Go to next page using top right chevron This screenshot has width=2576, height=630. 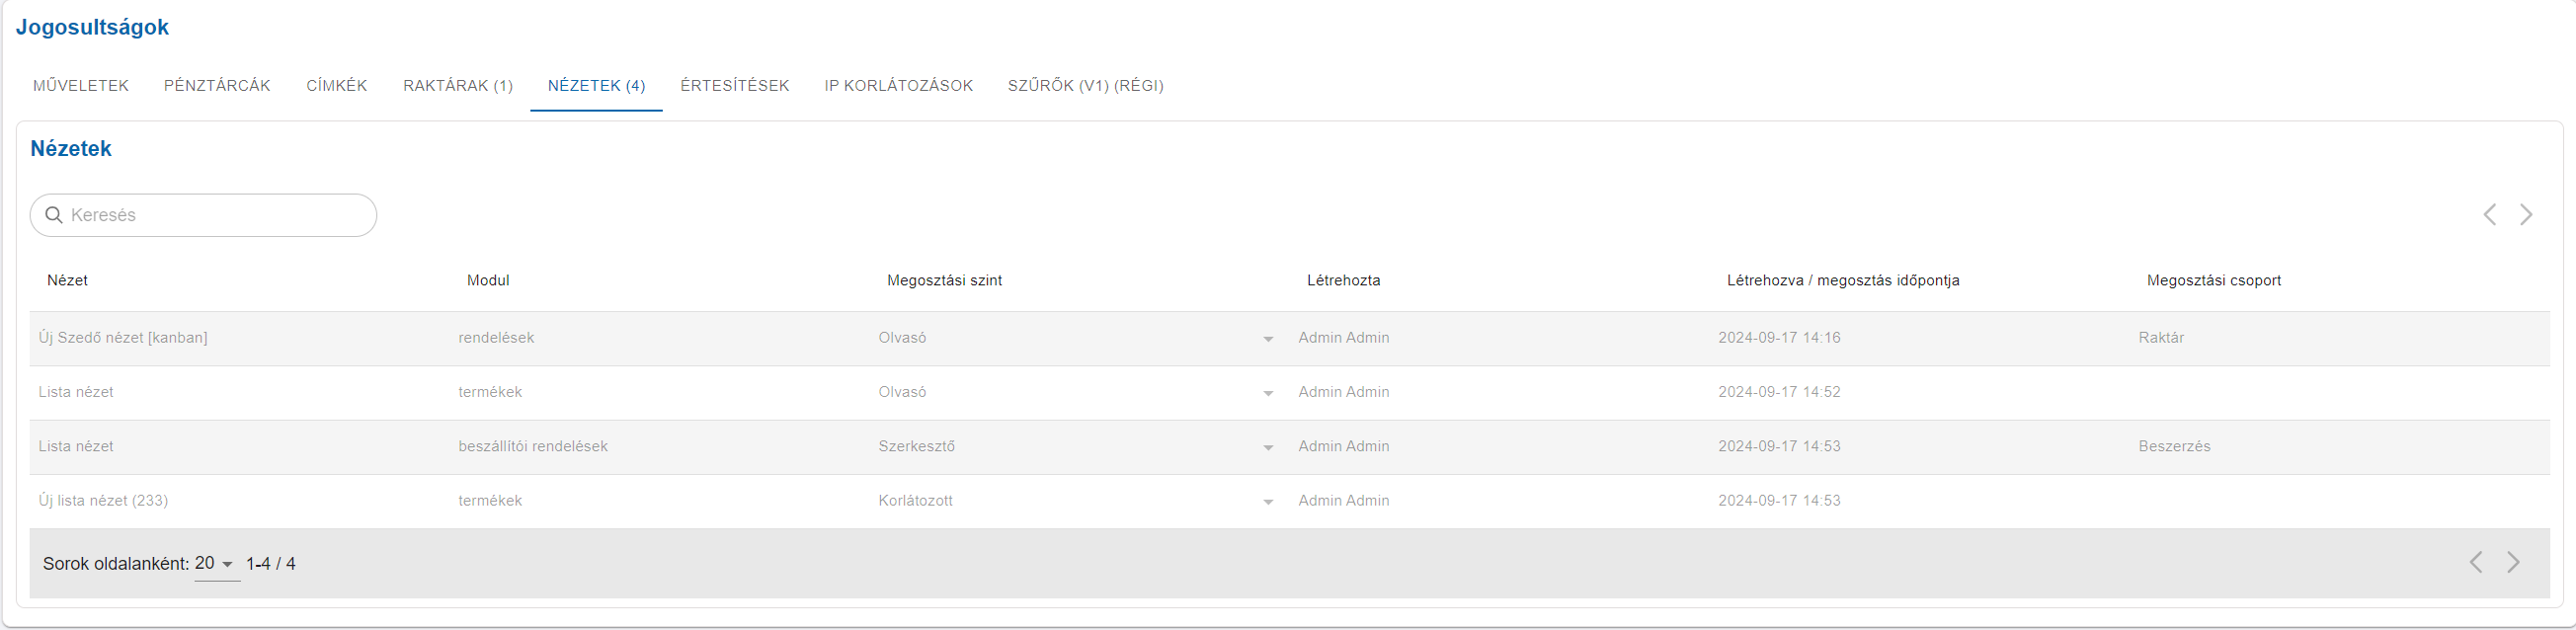(x=2526, y=215)
